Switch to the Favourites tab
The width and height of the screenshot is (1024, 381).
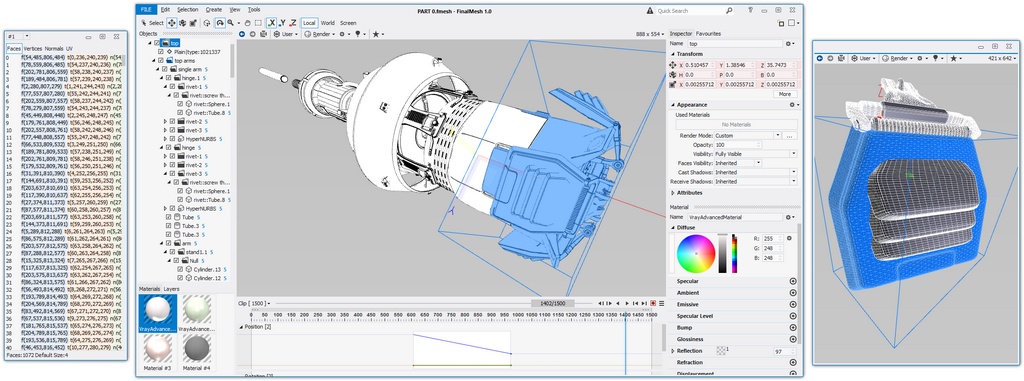tap(709, 33)
